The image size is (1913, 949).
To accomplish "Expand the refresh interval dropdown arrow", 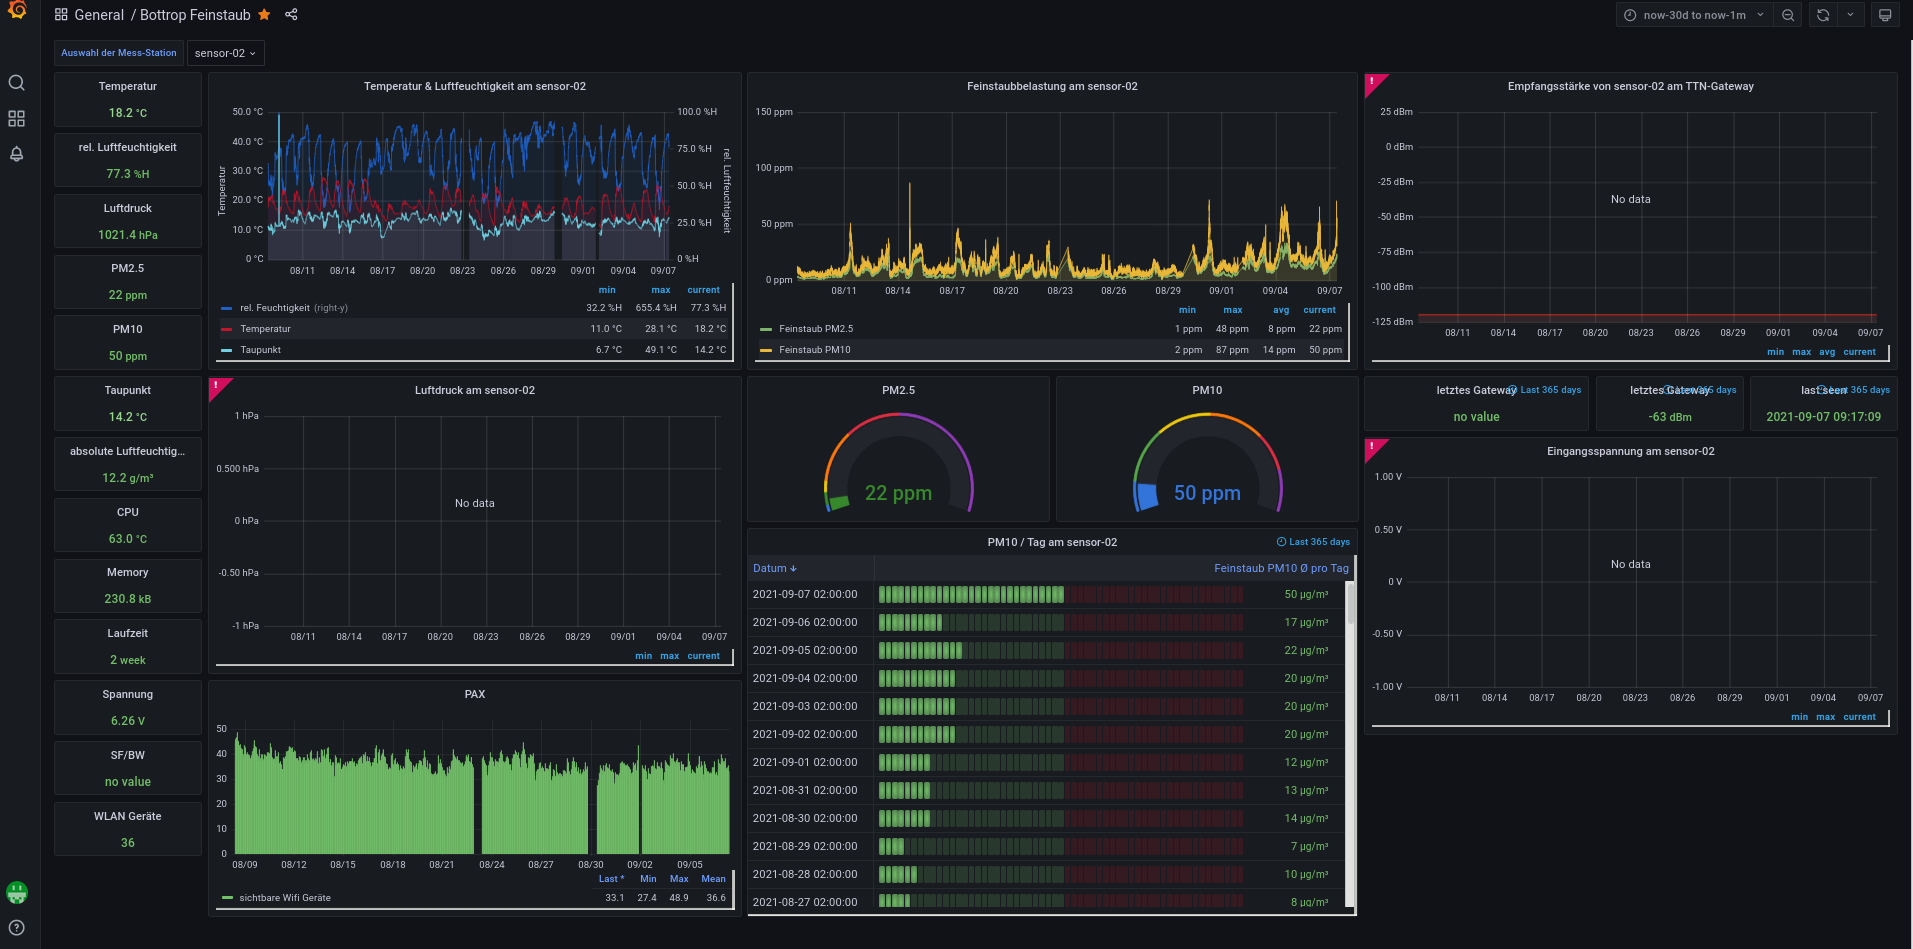I will pos(1850,15).
